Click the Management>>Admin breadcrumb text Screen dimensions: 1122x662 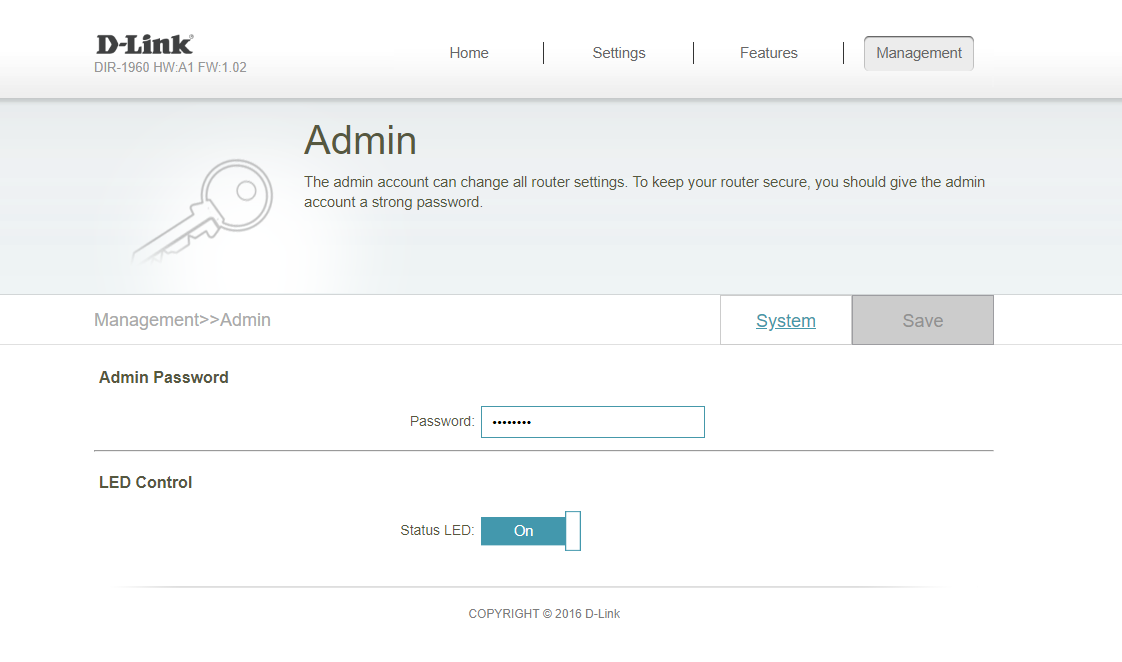[182, 320]
